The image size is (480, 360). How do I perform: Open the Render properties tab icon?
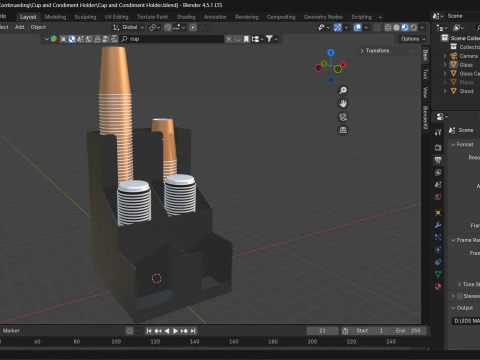438,147
